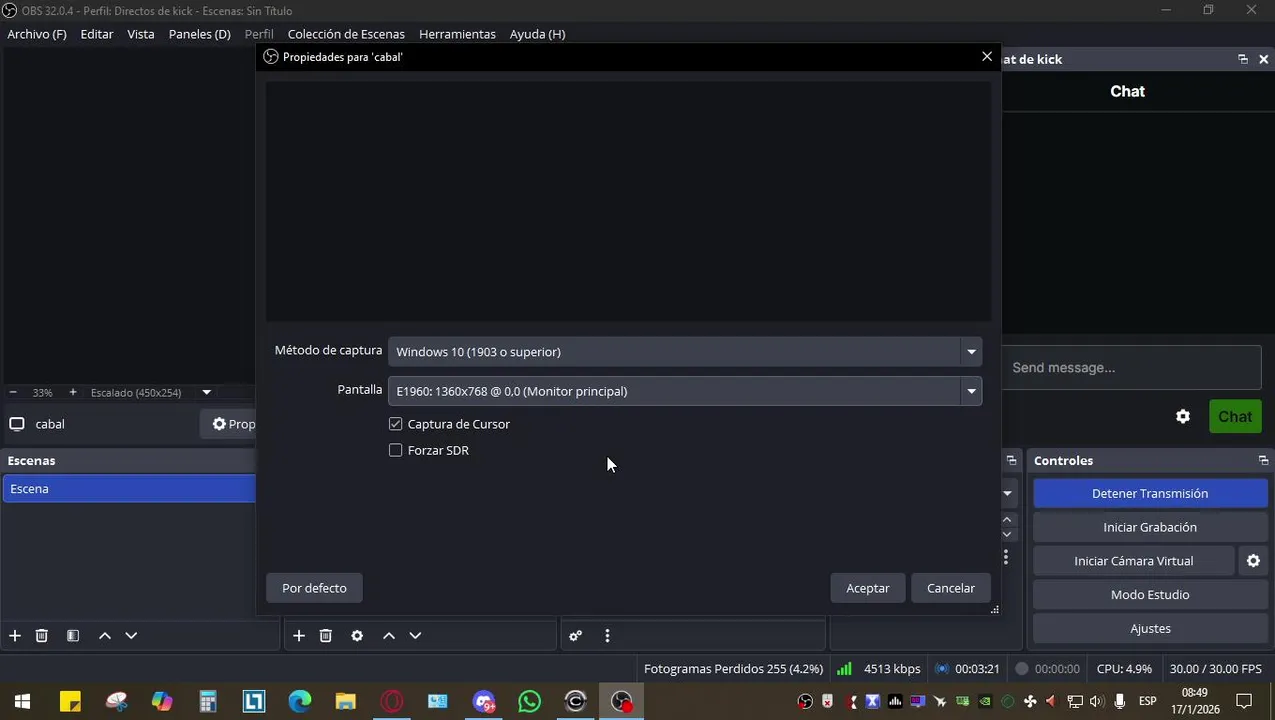Open source properties gear in sources toolbar
This screenshot has height=720, width=1275.
coord(357,636)
